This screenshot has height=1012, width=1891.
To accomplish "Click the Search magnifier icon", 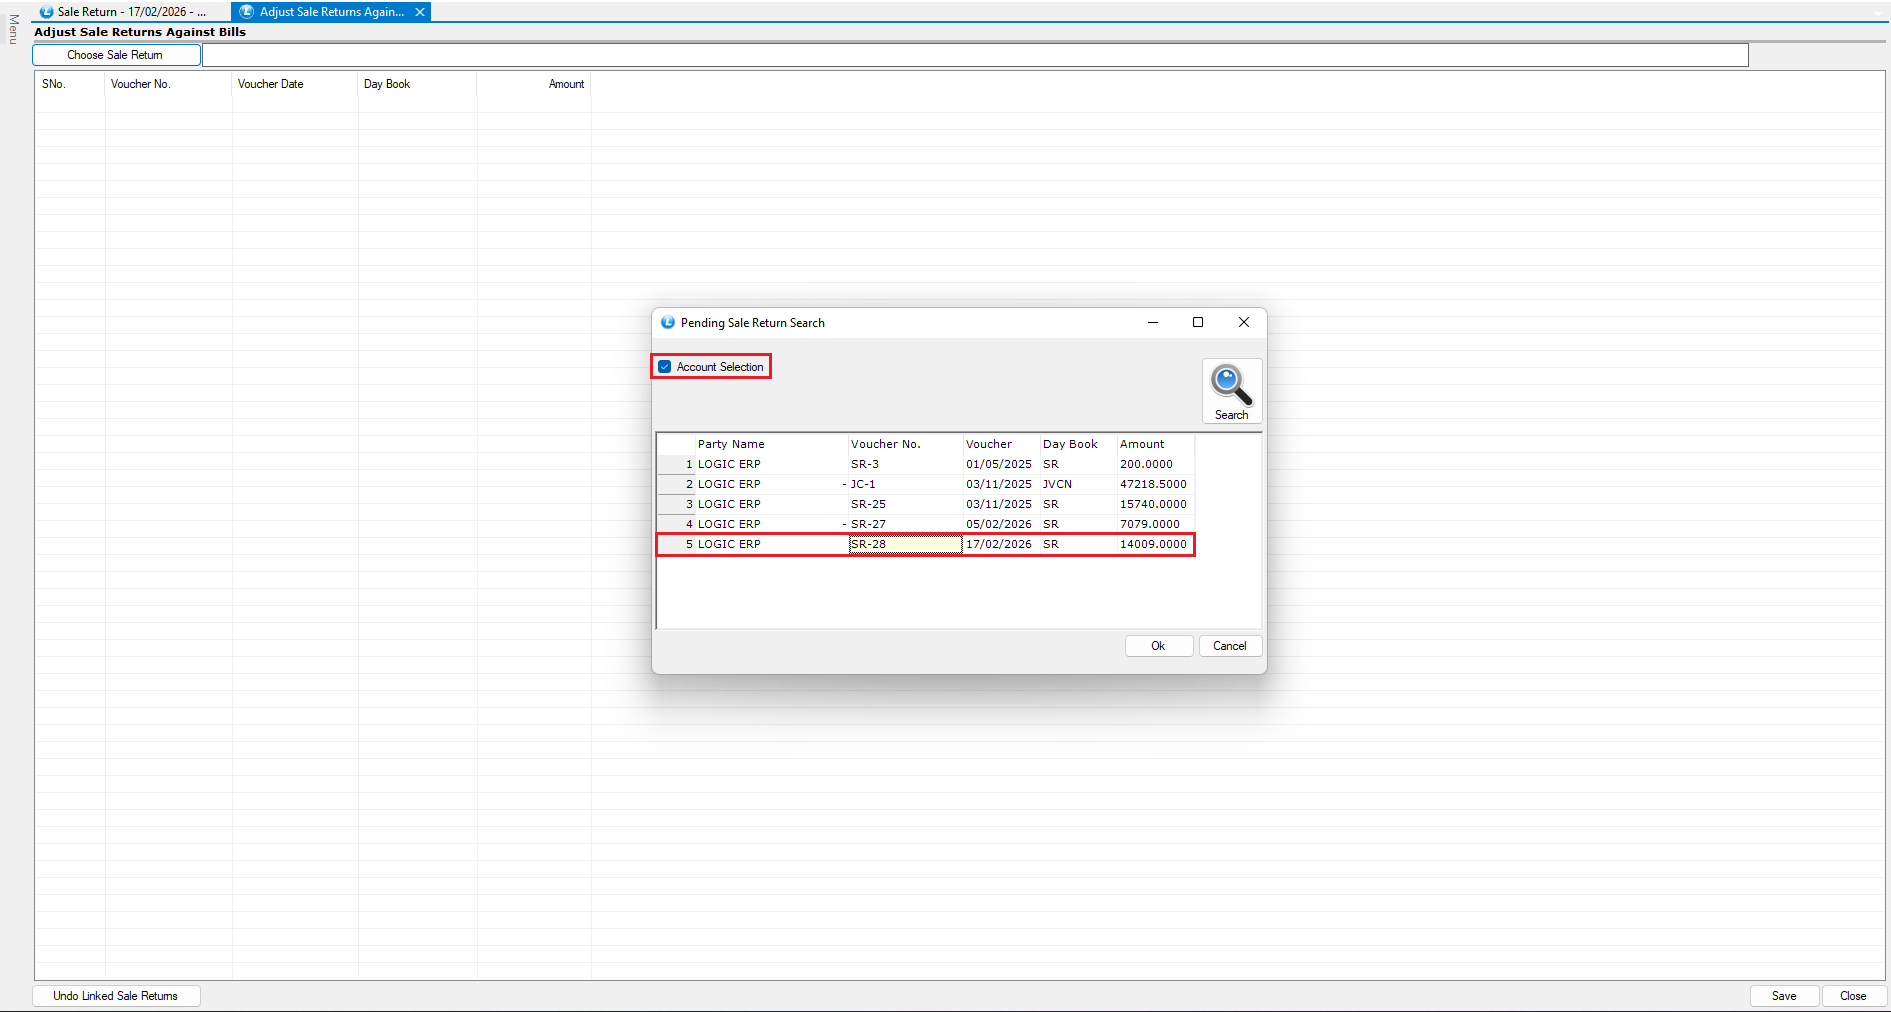I will (1231, 386).
